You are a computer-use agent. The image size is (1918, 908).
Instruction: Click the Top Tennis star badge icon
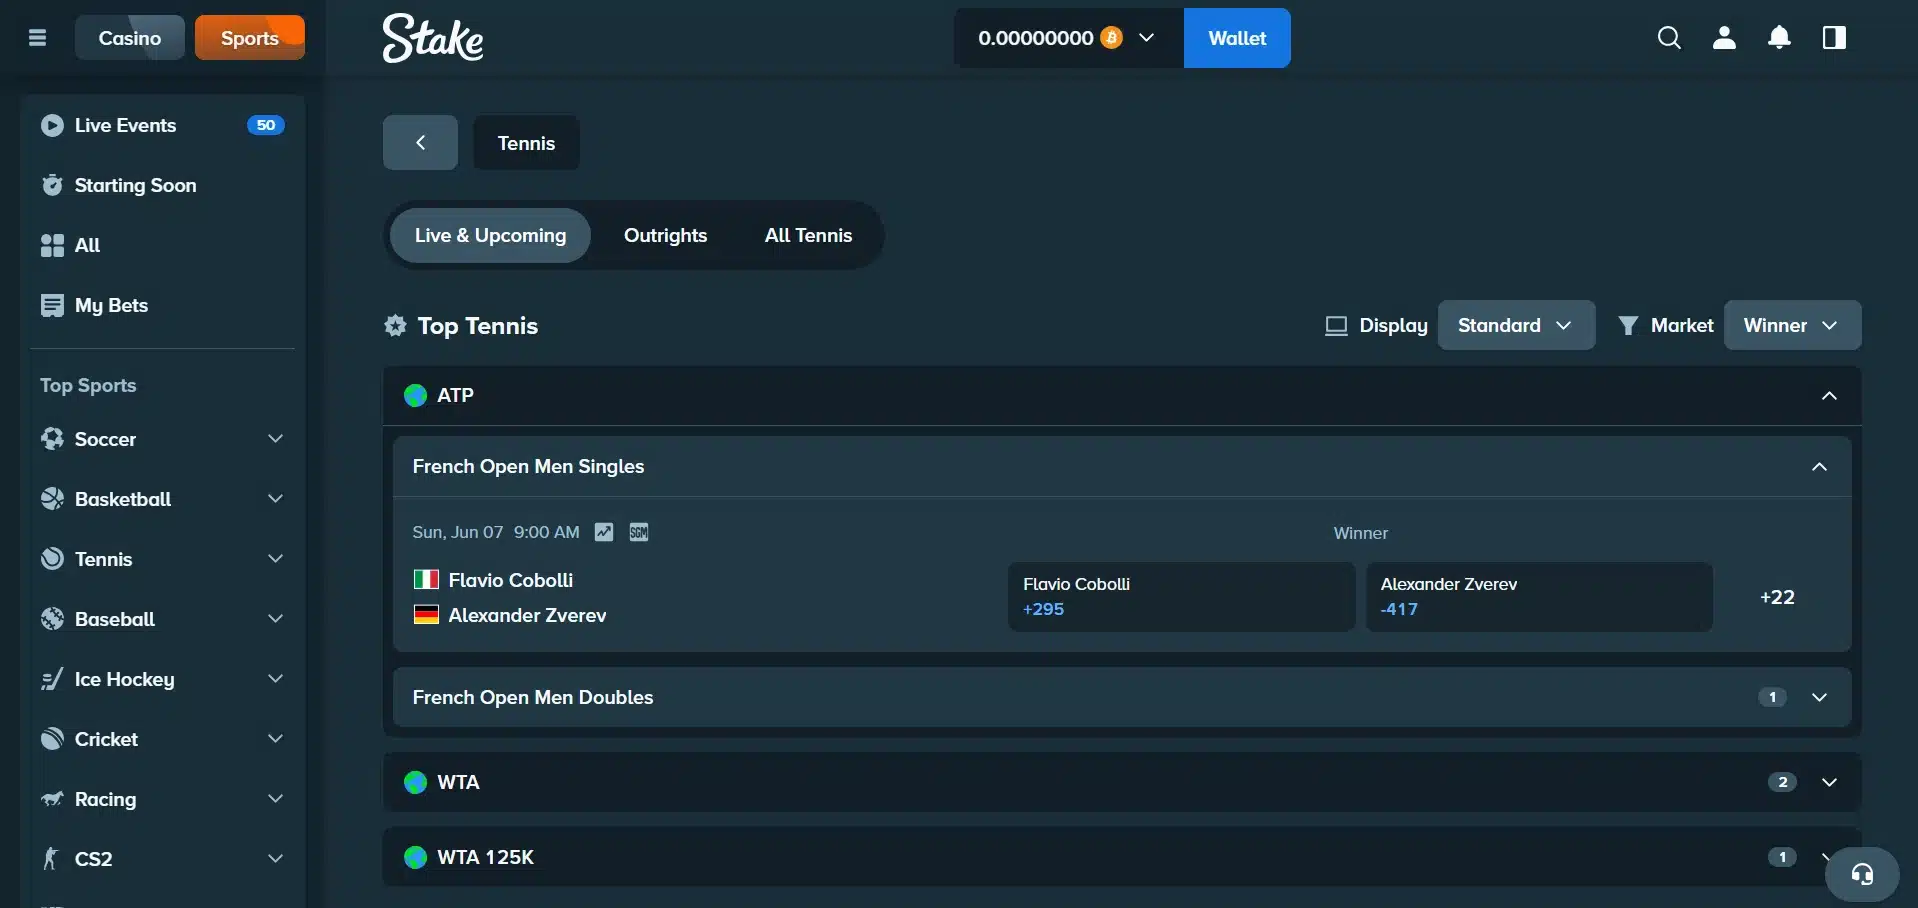coord(395,325)
